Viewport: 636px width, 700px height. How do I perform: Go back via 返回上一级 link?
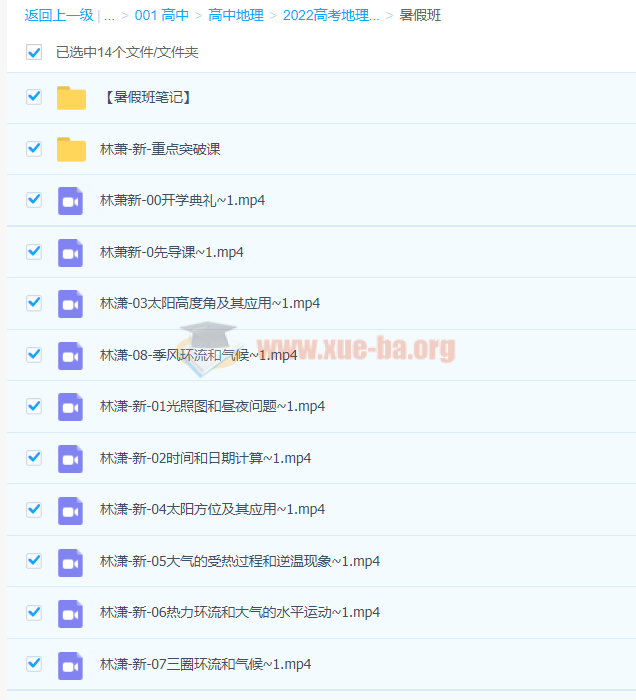click(x=58, y=15)
